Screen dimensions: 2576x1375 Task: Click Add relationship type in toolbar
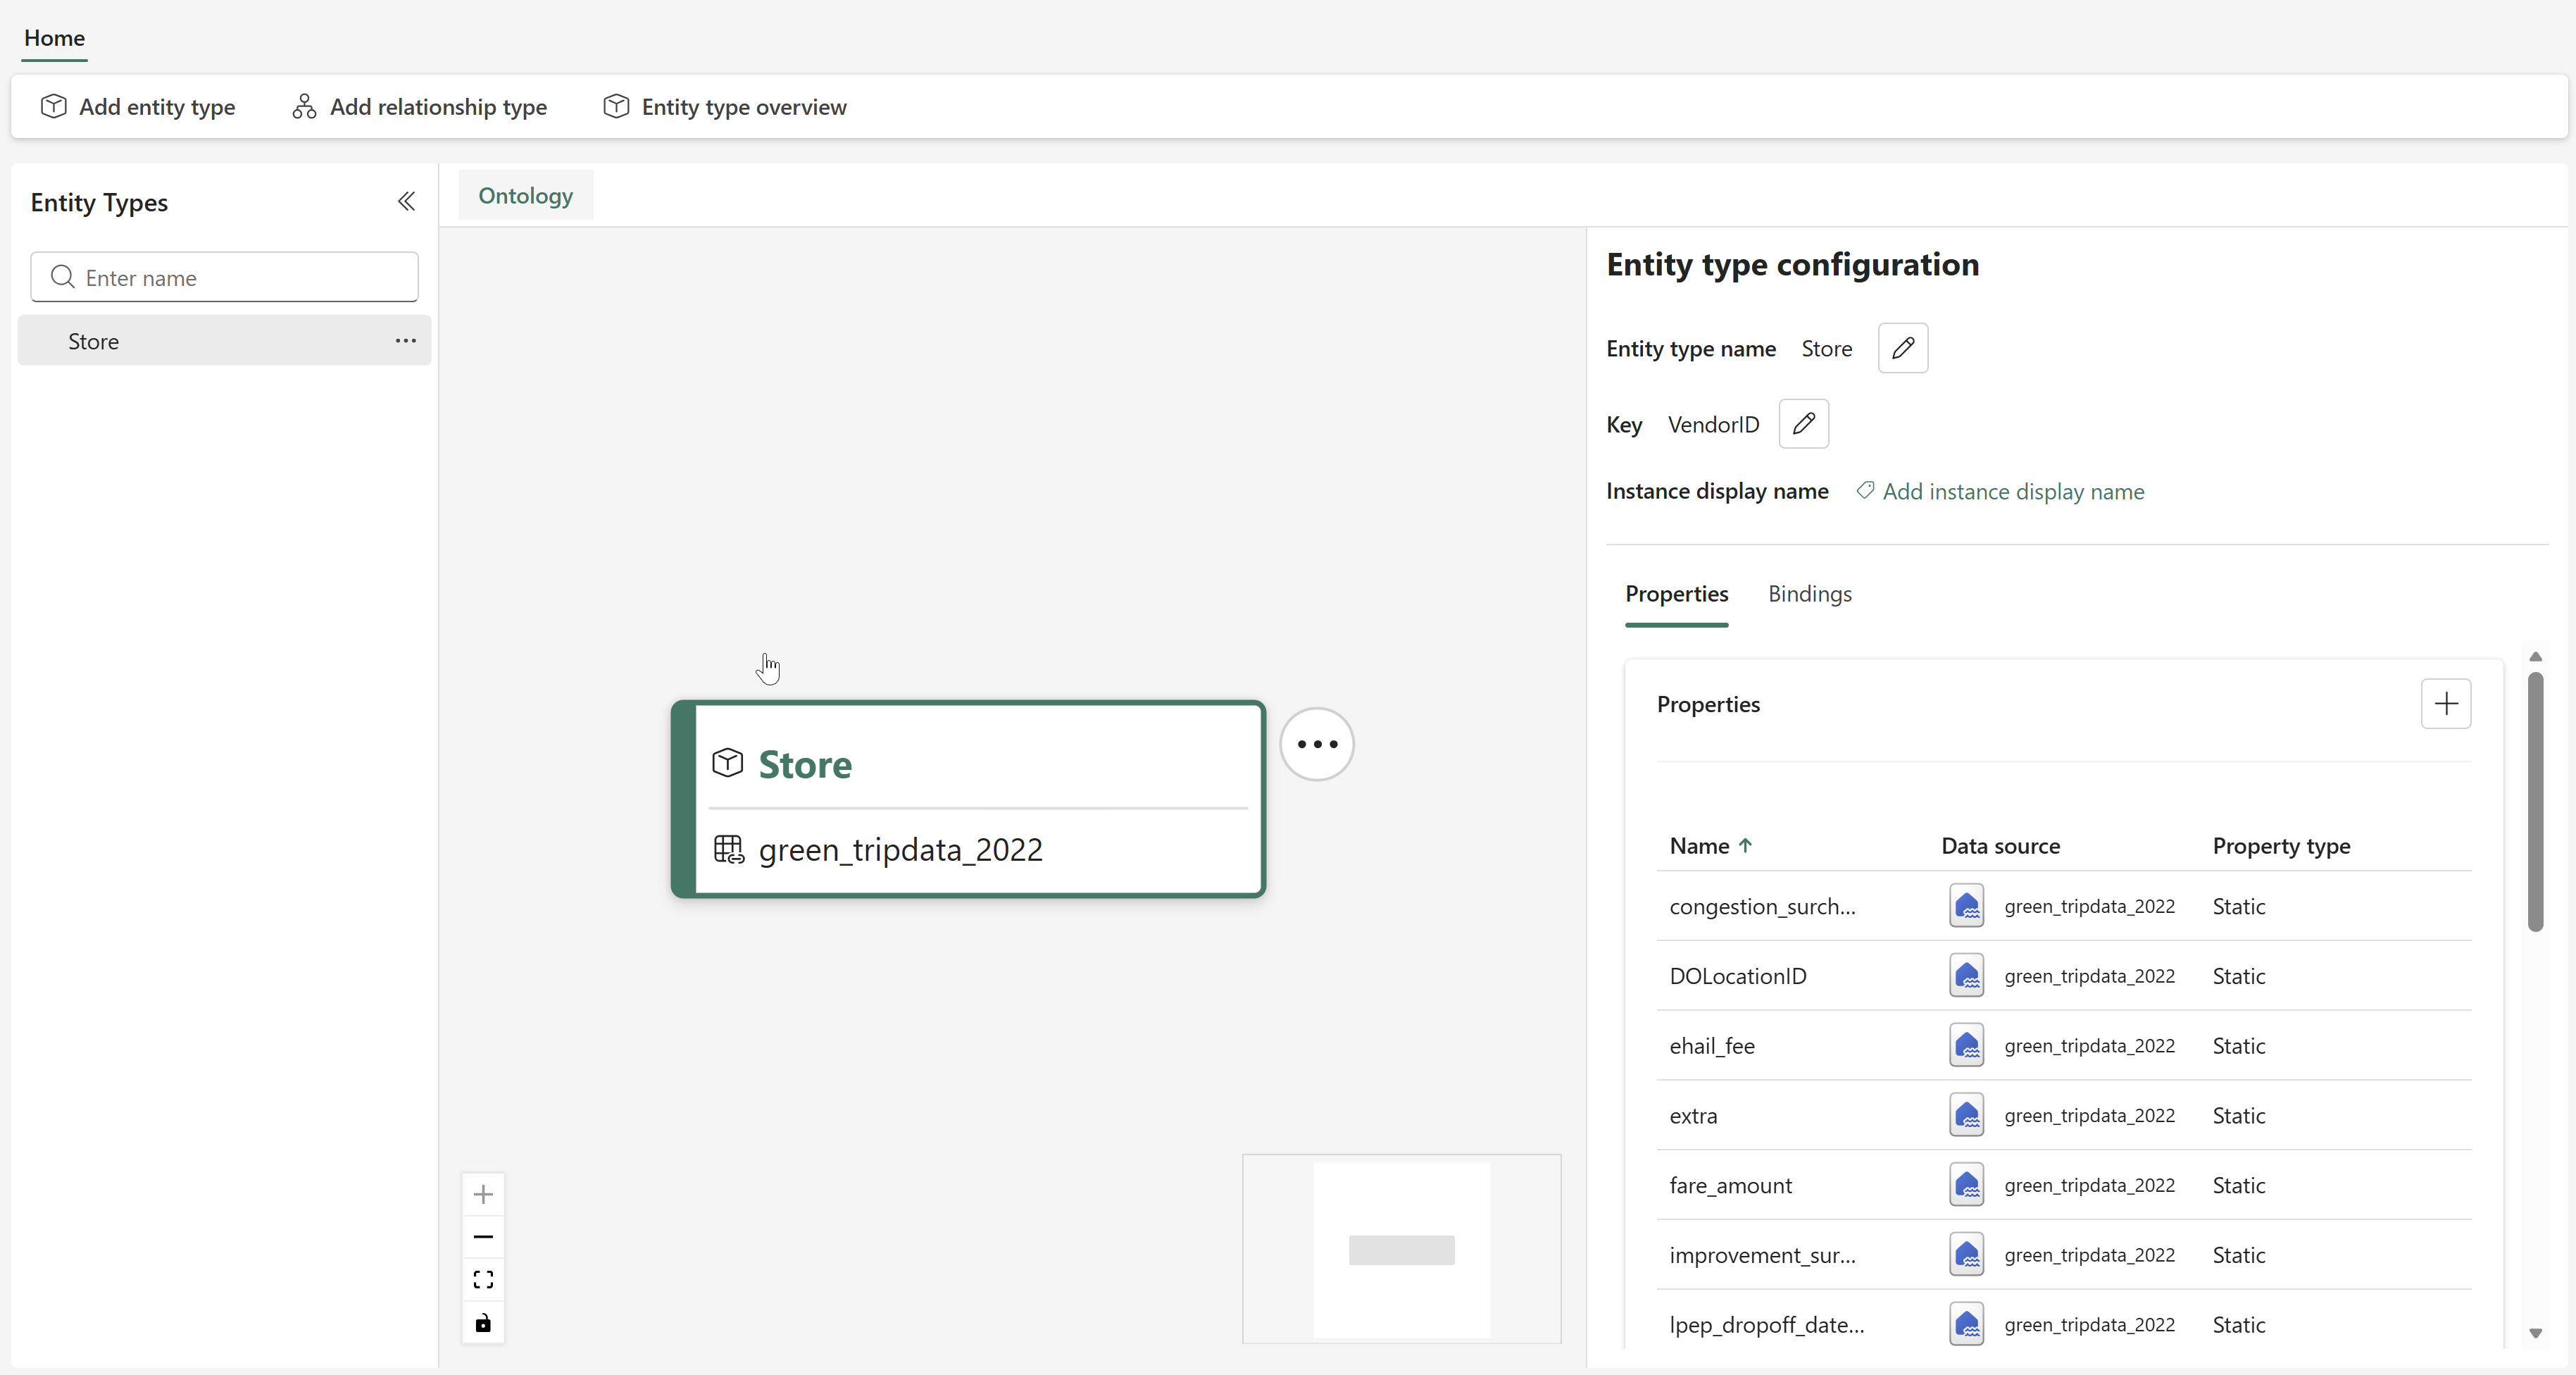[x=419, y=107]
